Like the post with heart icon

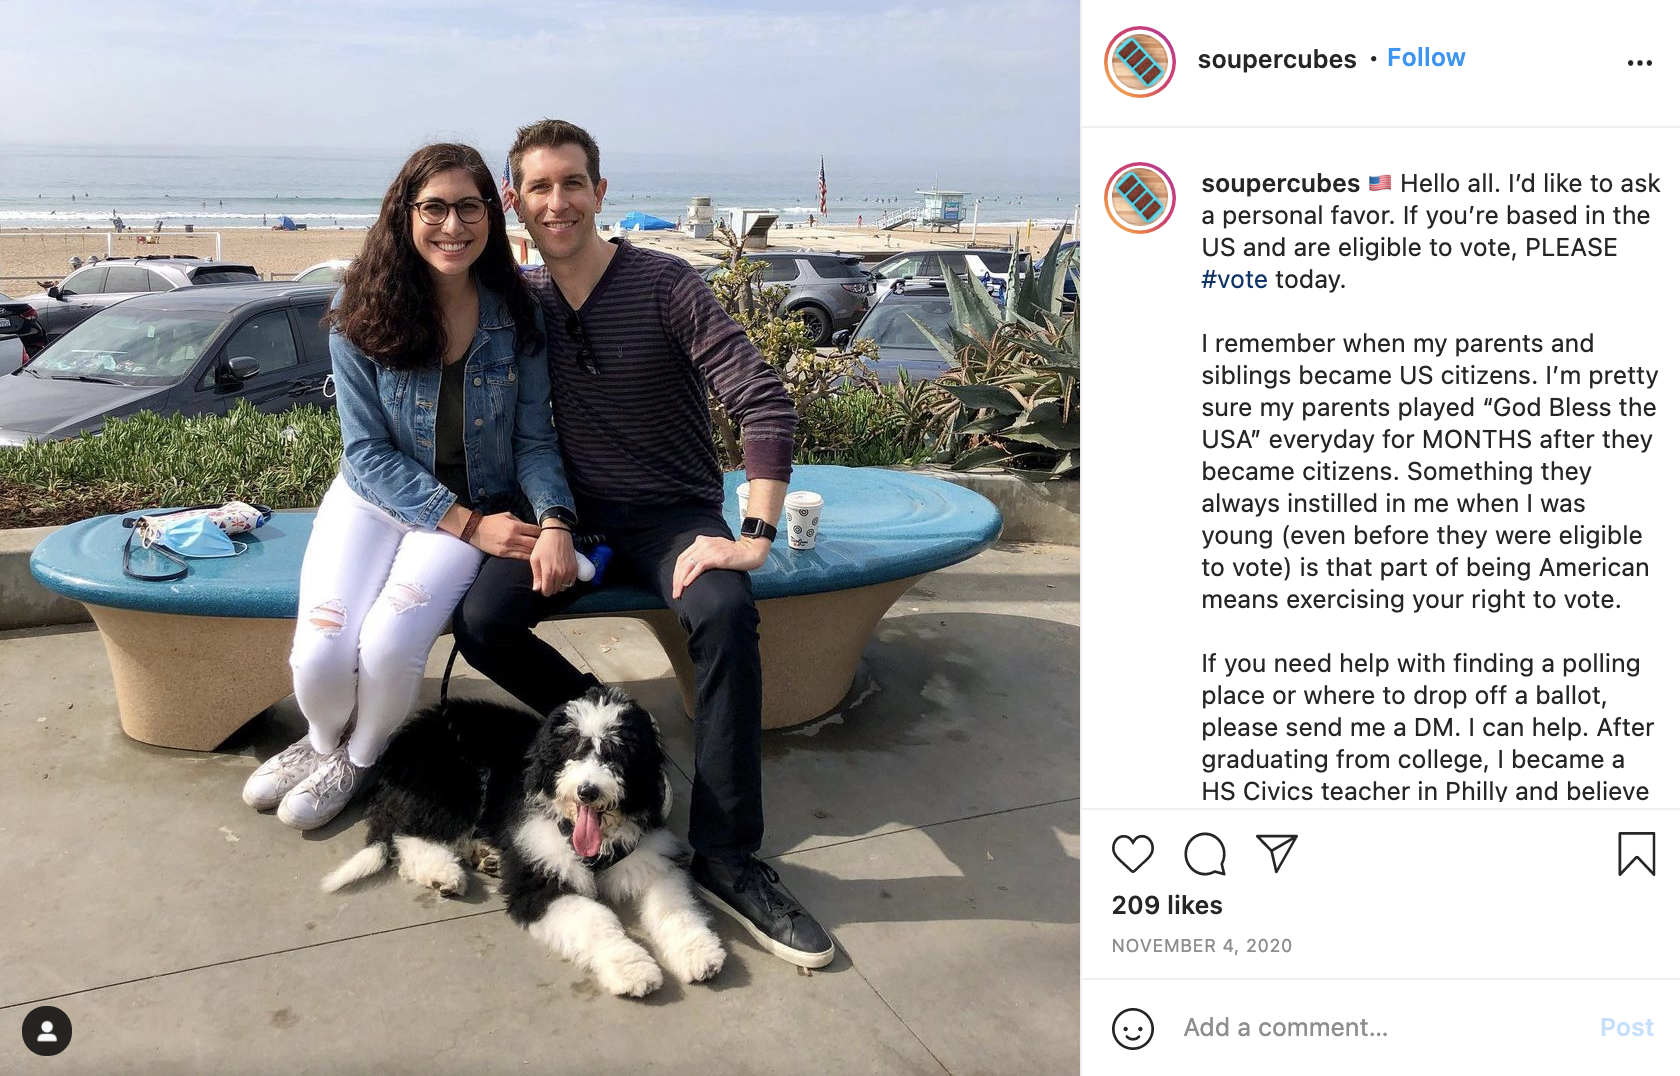(1133, 854)
